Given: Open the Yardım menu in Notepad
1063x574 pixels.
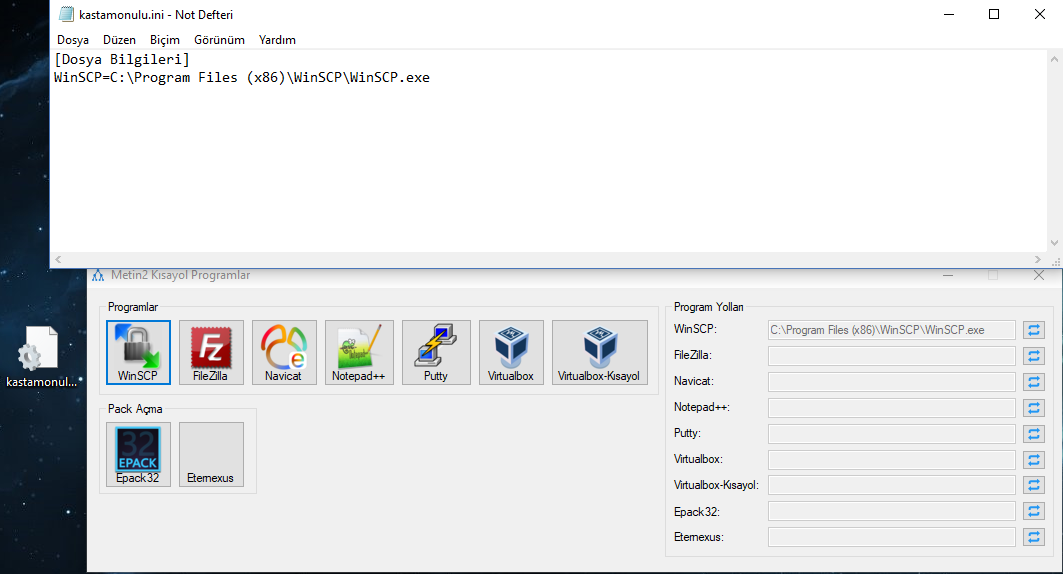Looking at the screenshot, I should [277, 40].
